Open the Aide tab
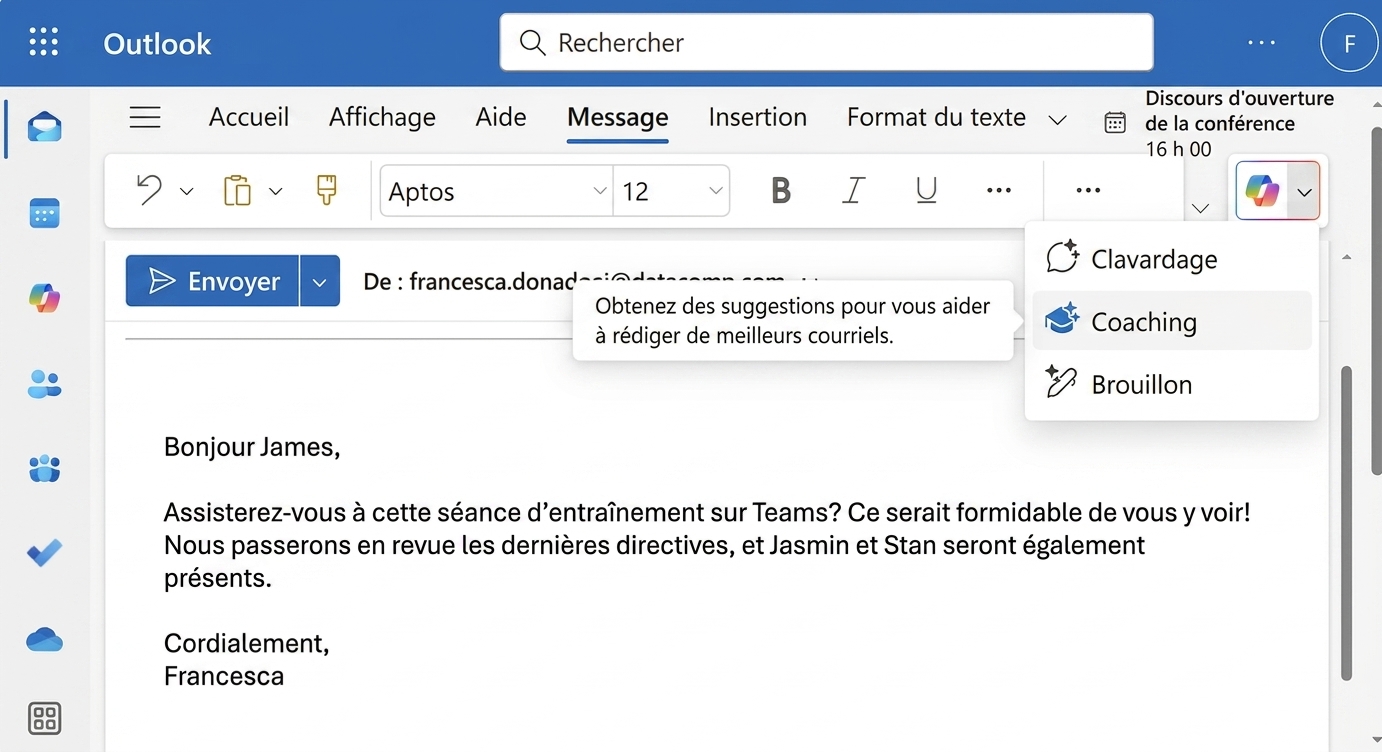The width and height of the screenshot is (1382, 752). pyautogui.click(x=501, y=117)
